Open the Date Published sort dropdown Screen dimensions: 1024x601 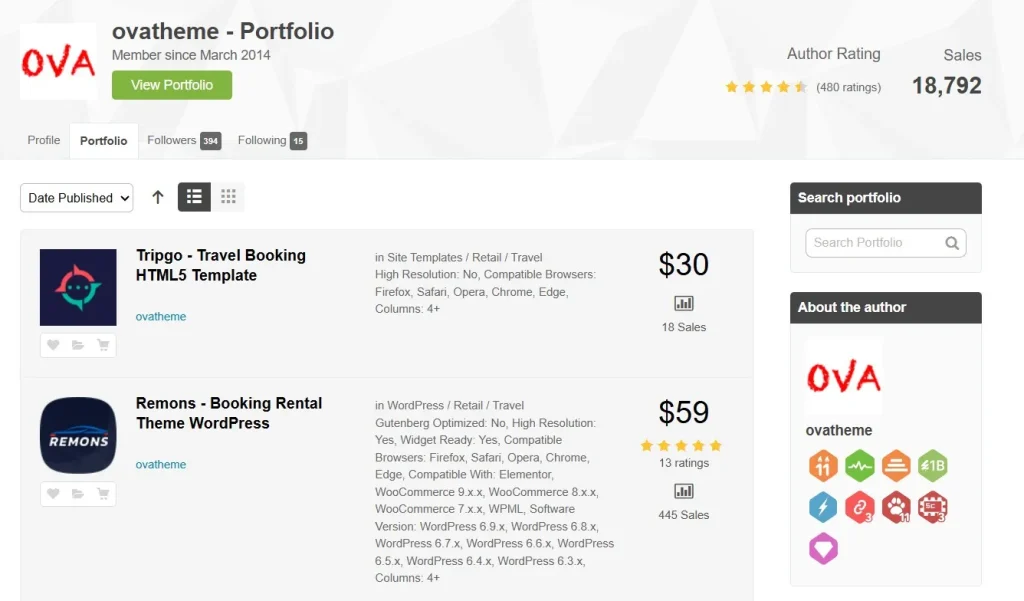tap(76, 198)
